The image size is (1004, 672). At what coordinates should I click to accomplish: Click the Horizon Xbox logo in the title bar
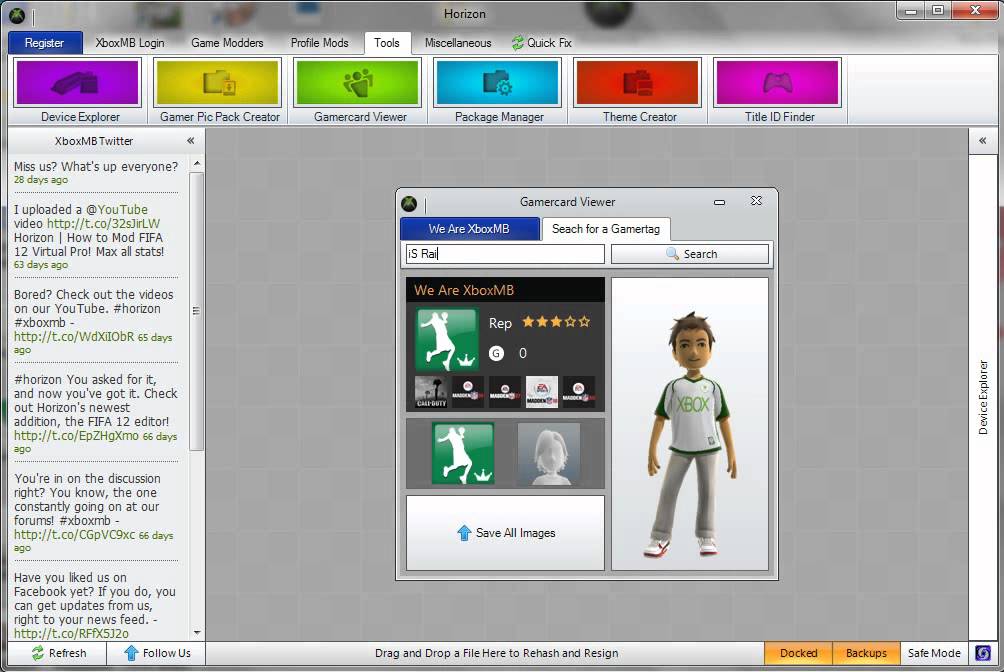(x=17, y=15)
